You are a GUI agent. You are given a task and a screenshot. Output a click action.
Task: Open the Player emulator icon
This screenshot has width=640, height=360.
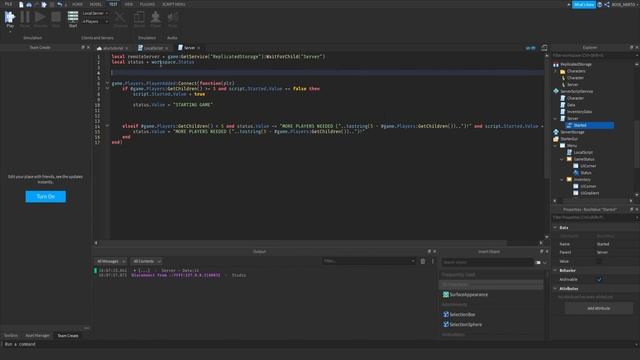[156, 18]
